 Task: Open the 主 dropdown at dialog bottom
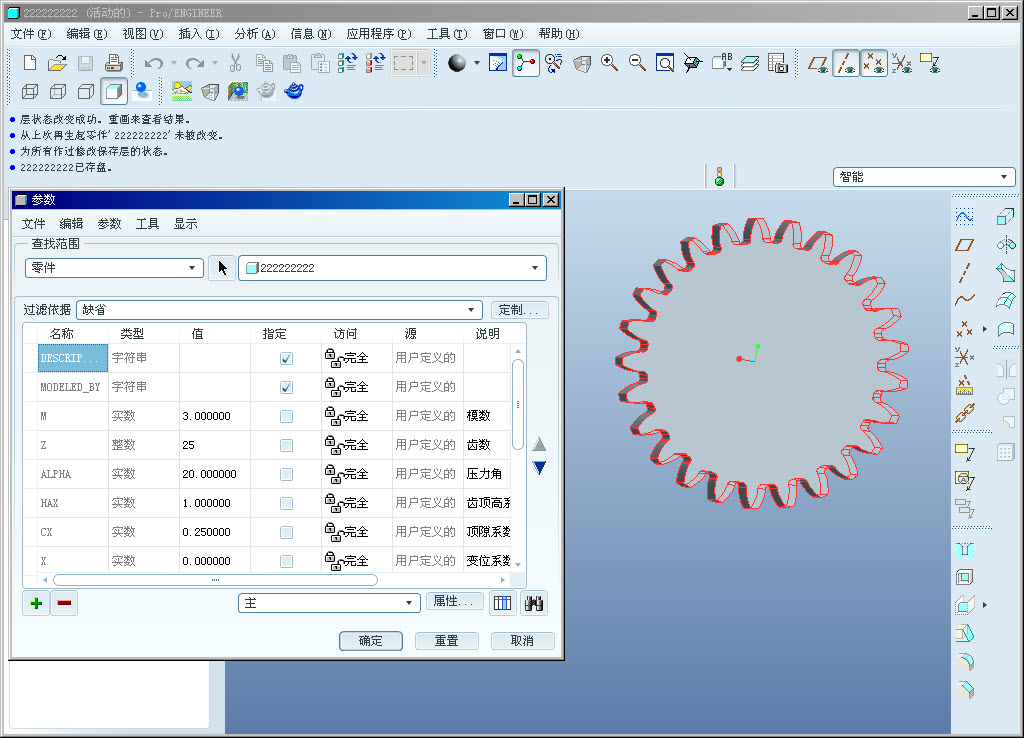pyautogui.click(x=328, y=603)
